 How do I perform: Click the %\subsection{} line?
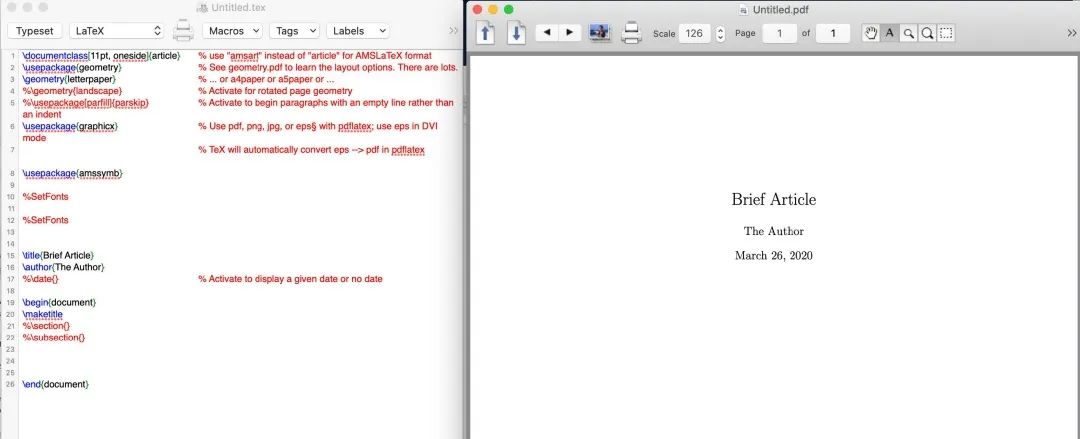[54, 337]
